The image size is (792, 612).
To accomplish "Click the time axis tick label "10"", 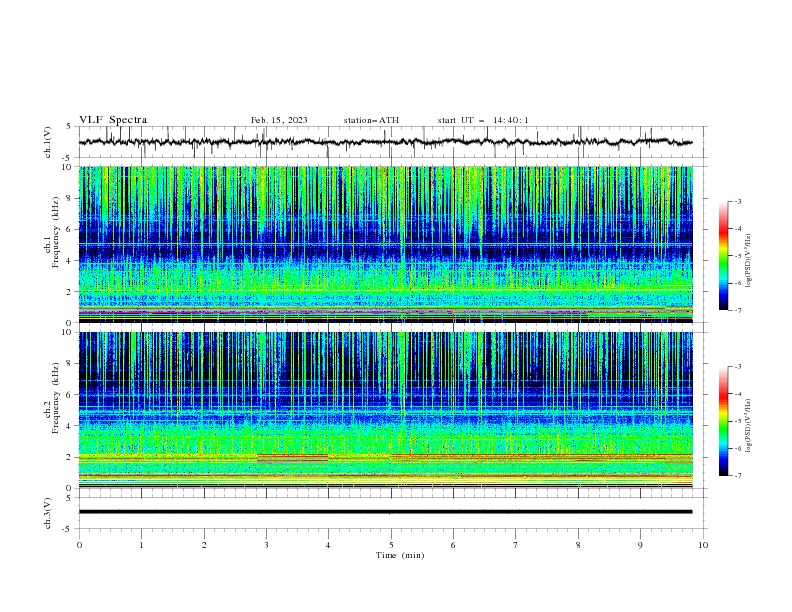I will [x=703, y=545].
